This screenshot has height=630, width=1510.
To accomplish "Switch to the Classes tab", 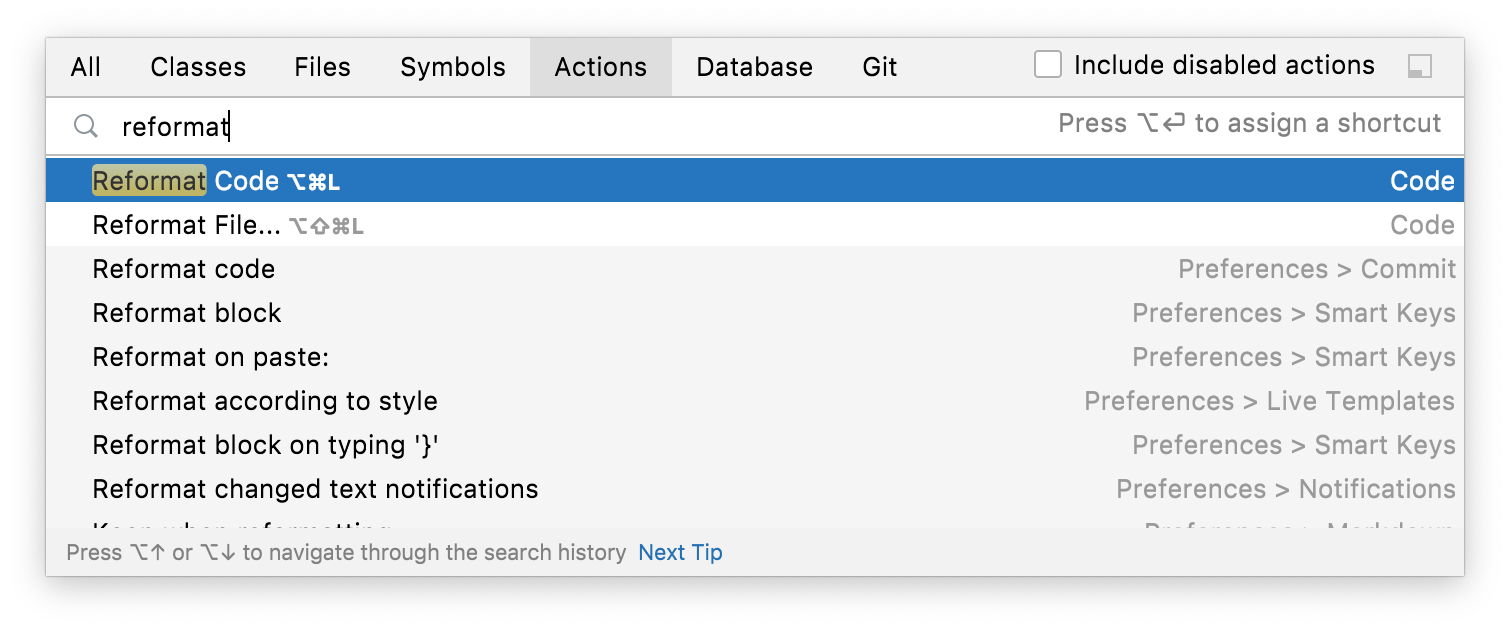I will (x=197, y=67).
